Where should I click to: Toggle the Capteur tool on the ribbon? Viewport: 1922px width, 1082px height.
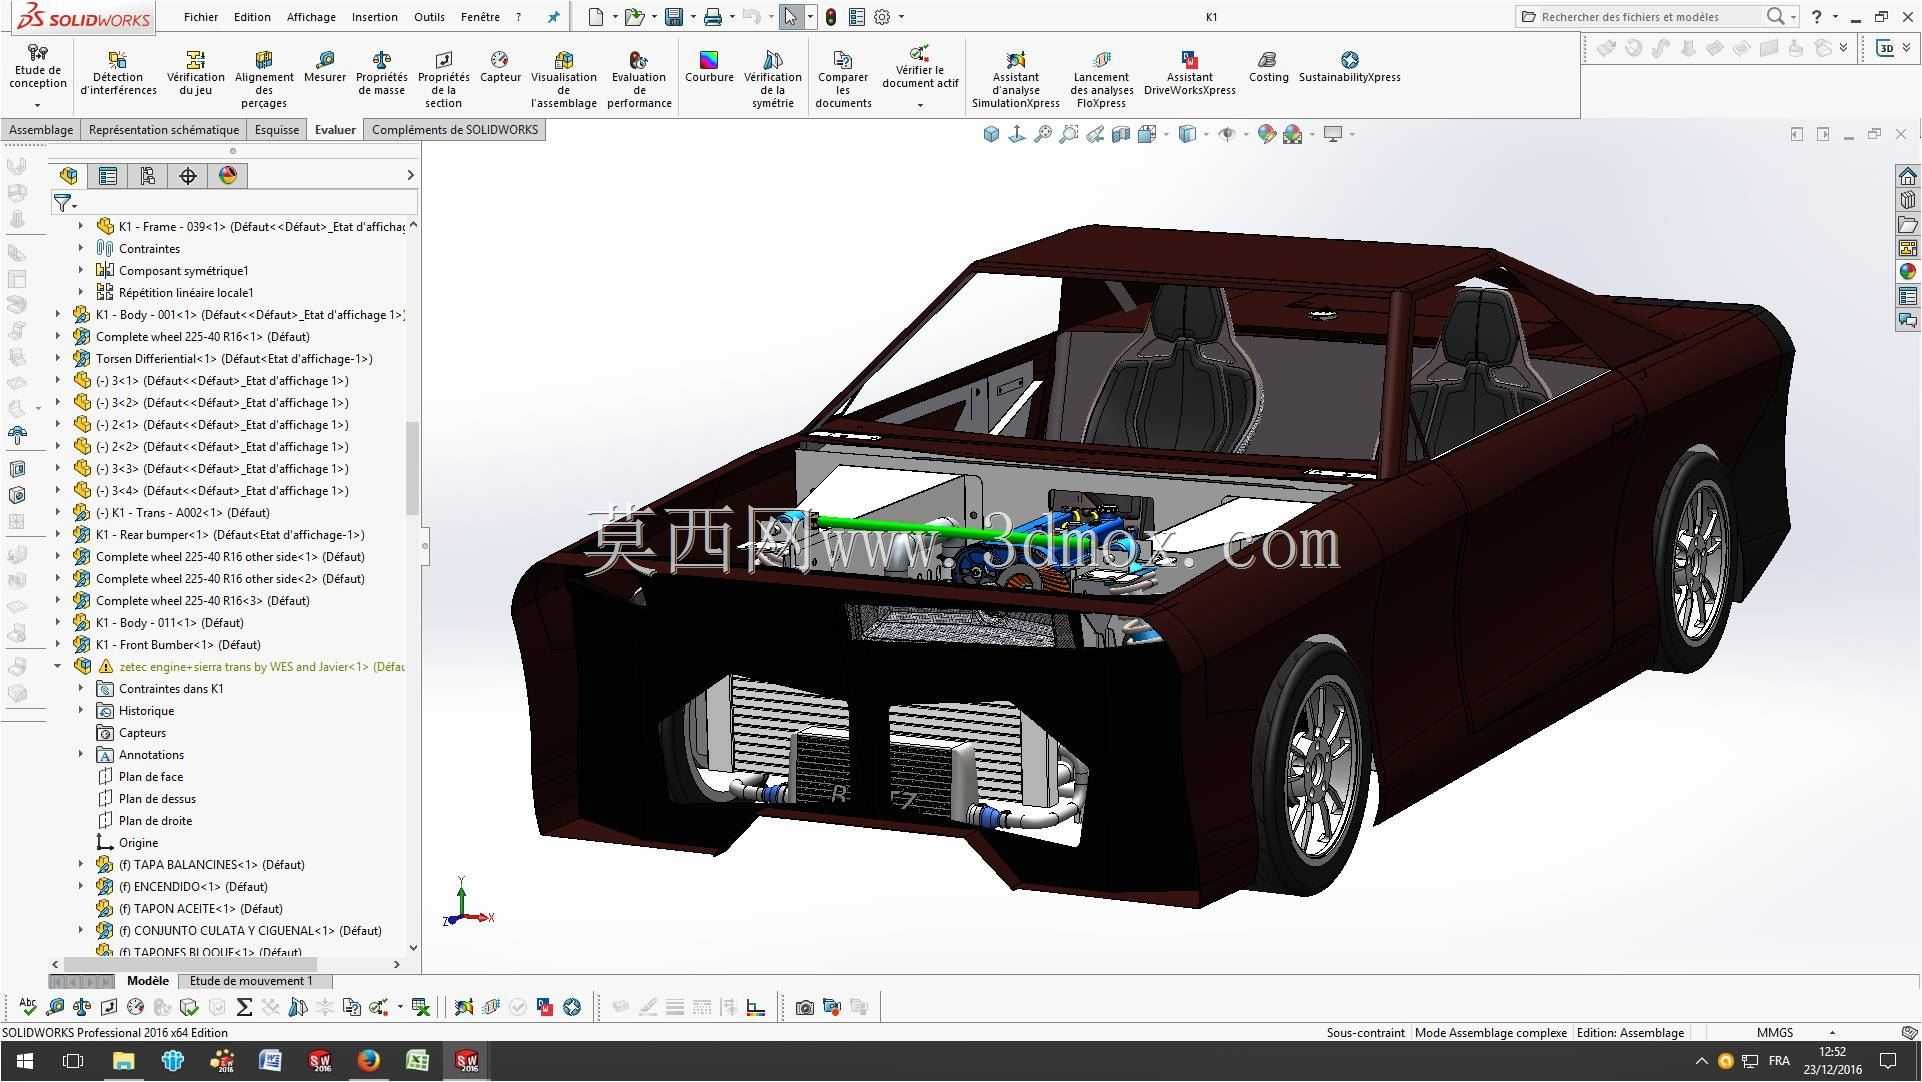coord(500,67)
